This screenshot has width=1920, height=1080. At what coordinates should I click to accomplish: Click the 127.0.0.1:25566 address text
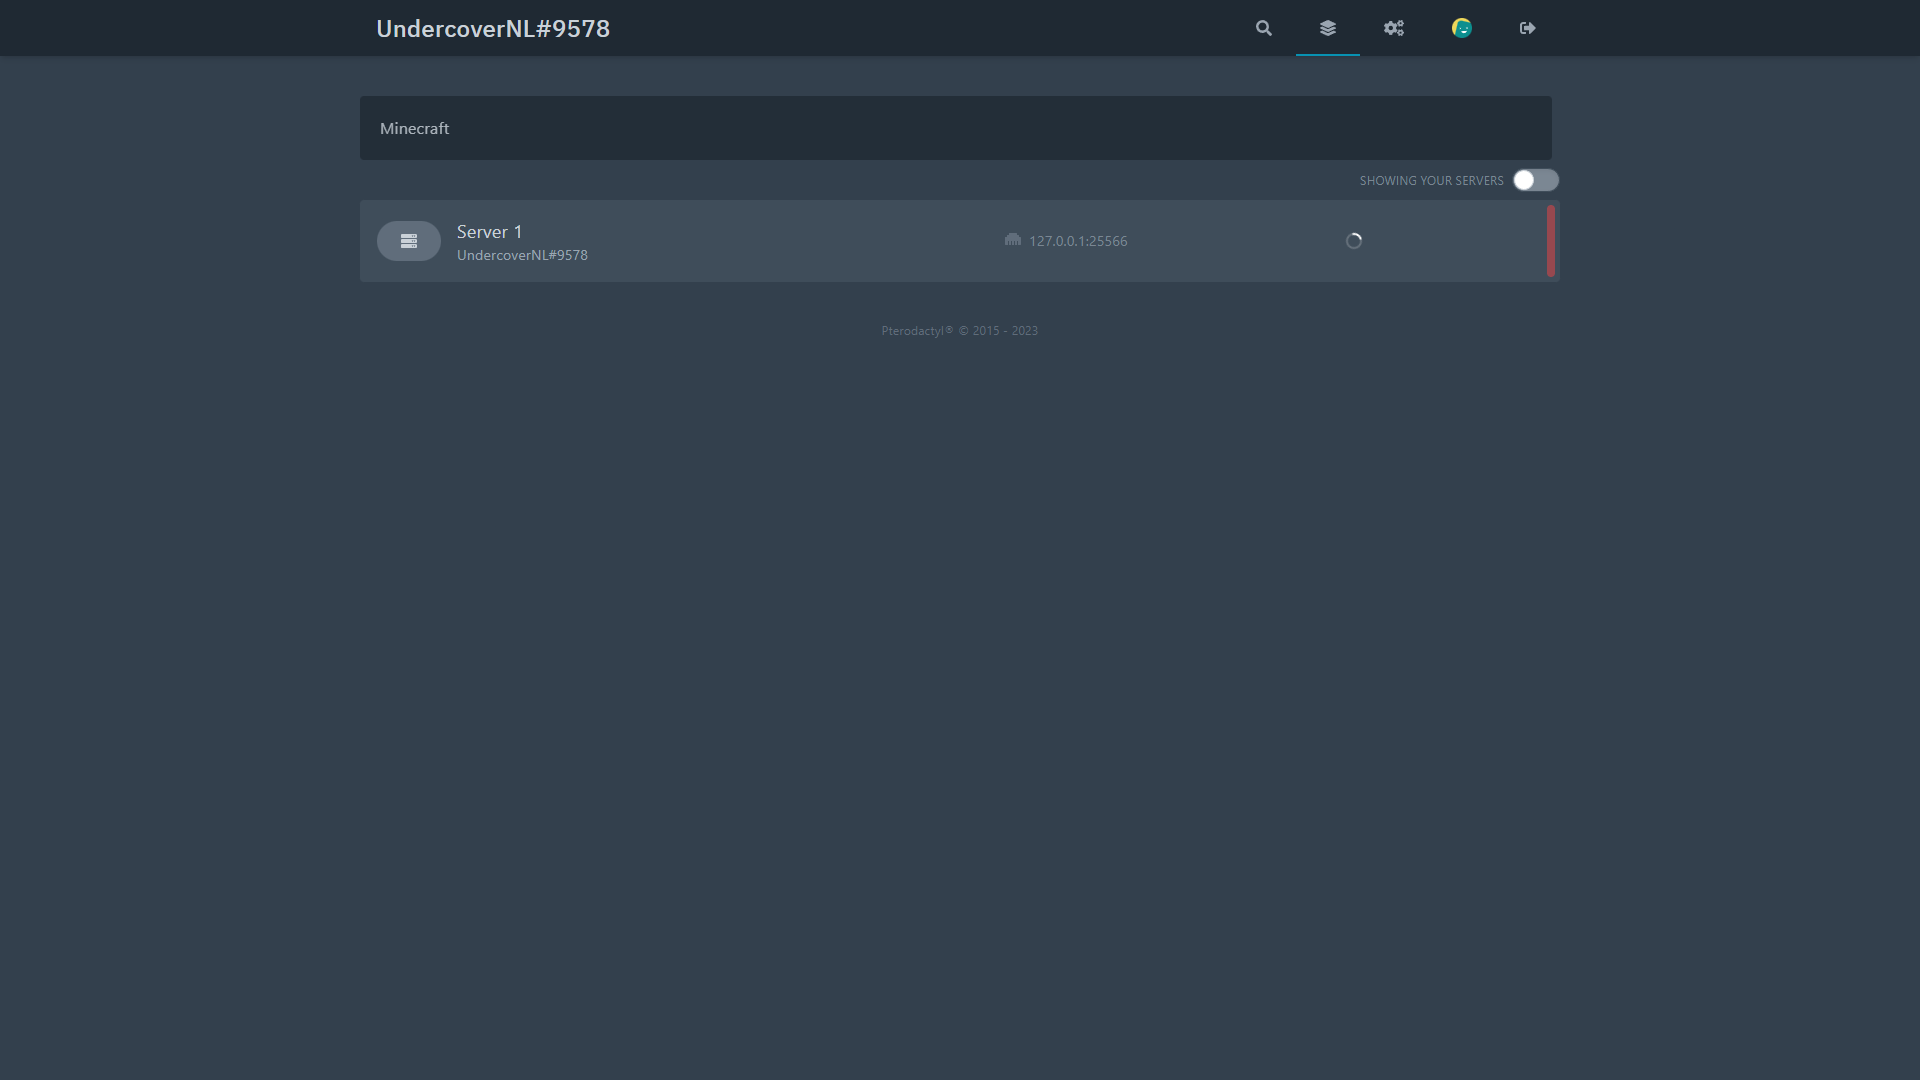tap(1078, 241)
